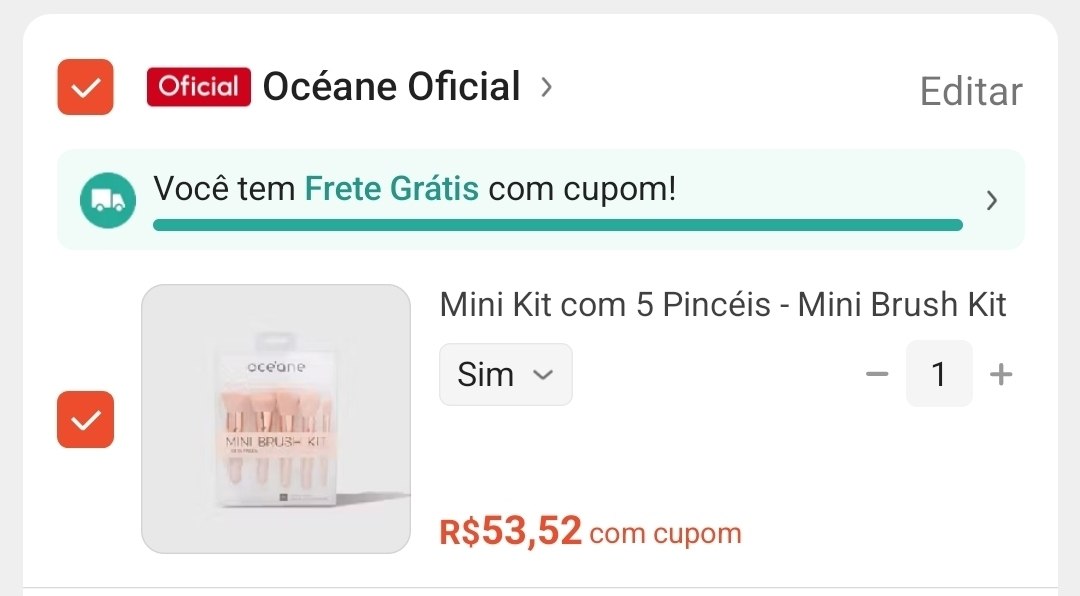
Task: Click Editar to edit cart items
Action: 969,90
